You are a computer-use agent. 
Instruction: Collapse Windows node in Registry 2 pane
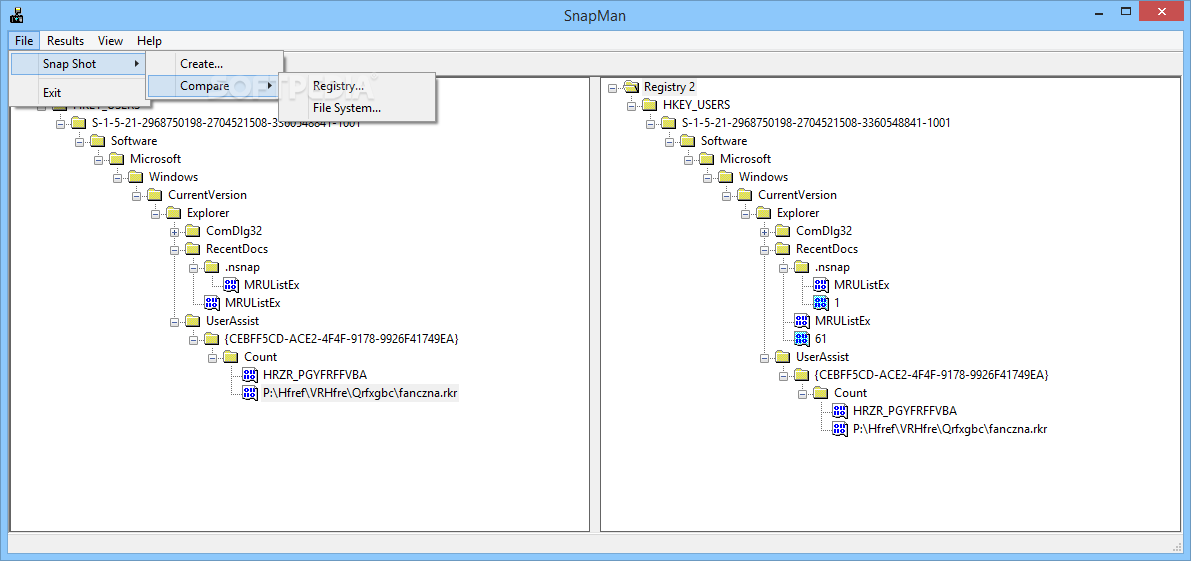[707, 177]
